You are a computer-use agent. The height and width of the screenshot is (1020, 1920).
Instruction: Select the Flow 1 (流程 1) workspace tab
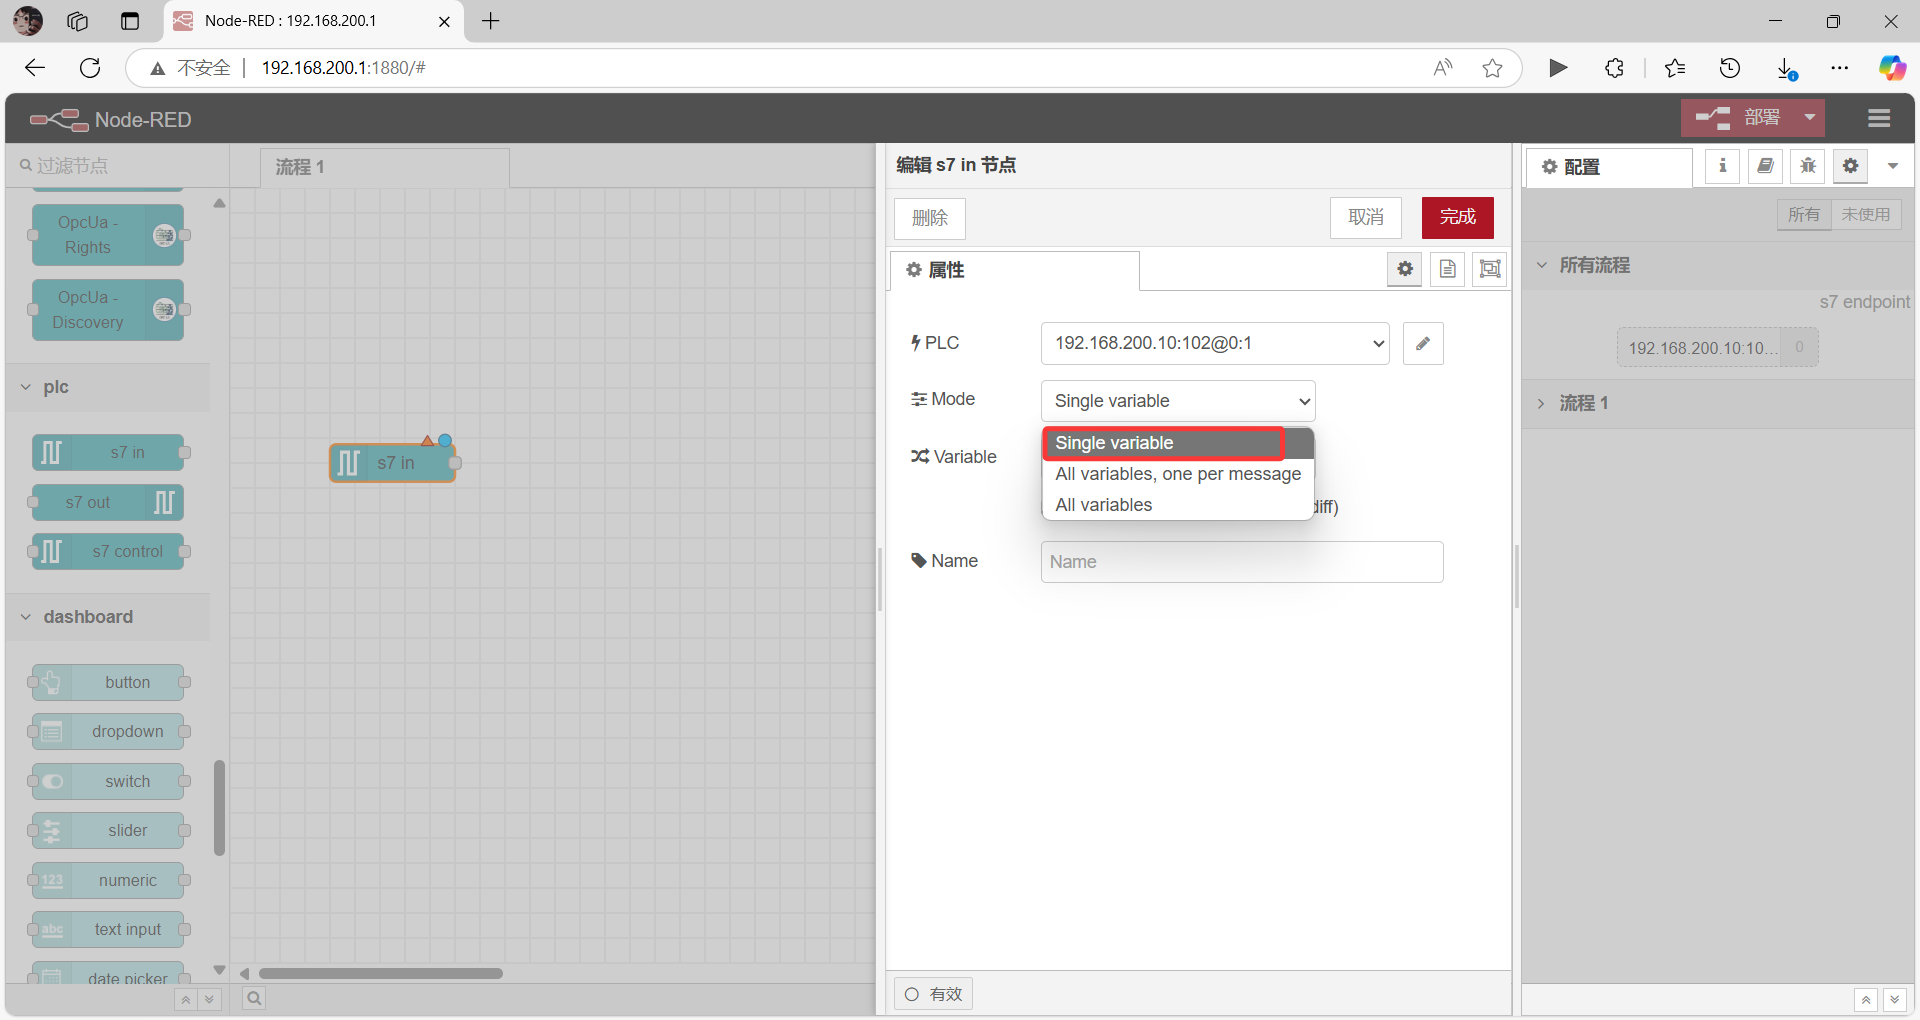click(385, 167)
